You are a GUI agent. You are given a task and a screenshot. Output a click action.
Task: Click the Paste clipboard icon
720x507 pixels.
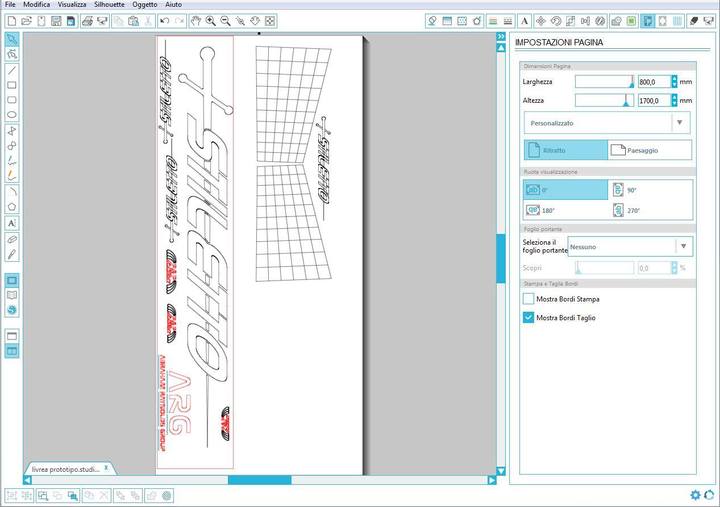coord(133,21)
